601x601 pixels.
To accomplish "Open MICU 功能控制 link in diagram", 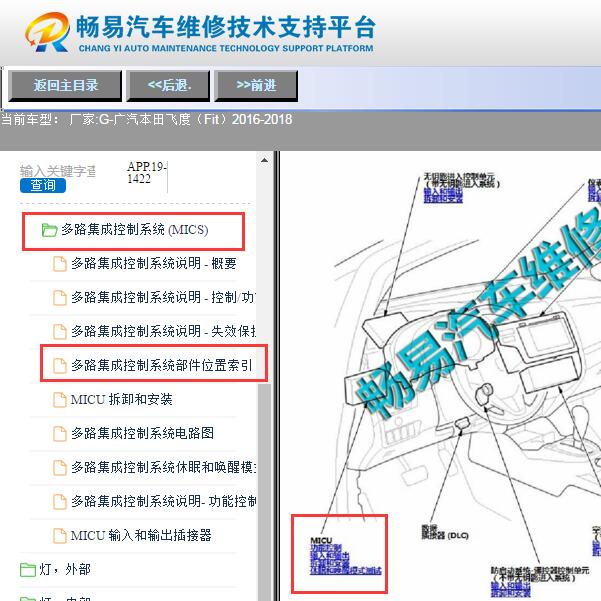I will point(325,548).
